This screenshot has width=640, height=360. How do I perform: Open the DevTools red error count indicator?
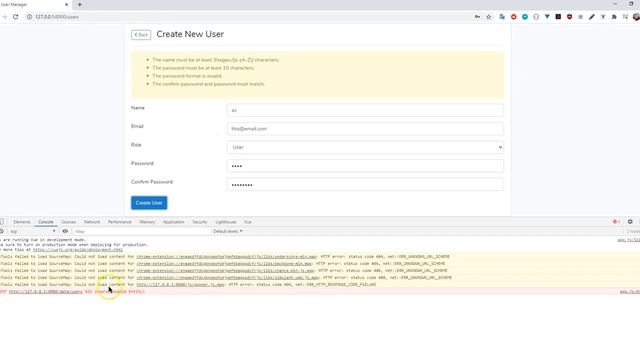pos(616,222)
